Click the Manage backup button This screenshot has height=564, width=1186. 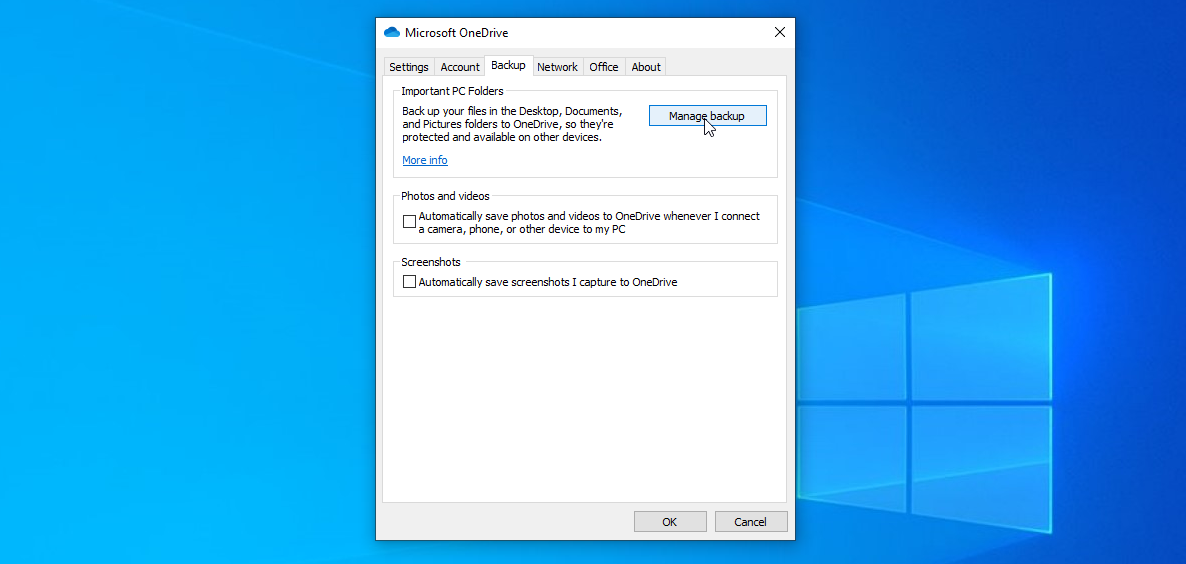click(707, 116)
